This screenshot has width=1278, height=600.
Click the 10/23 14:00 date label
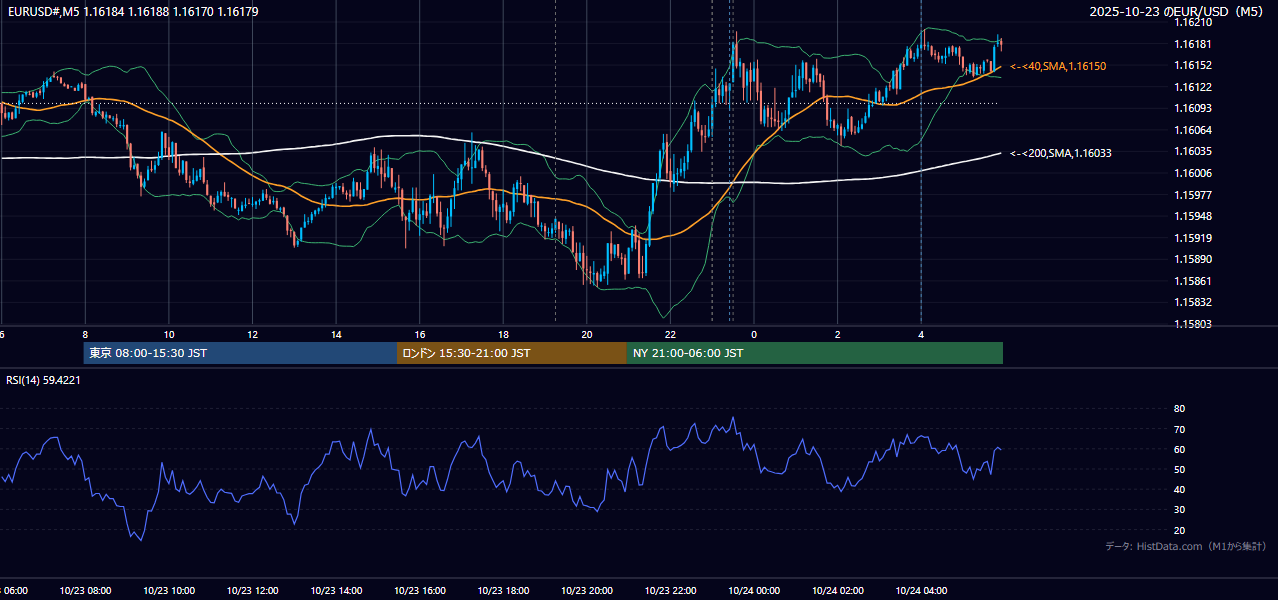[x=336, y=591]
